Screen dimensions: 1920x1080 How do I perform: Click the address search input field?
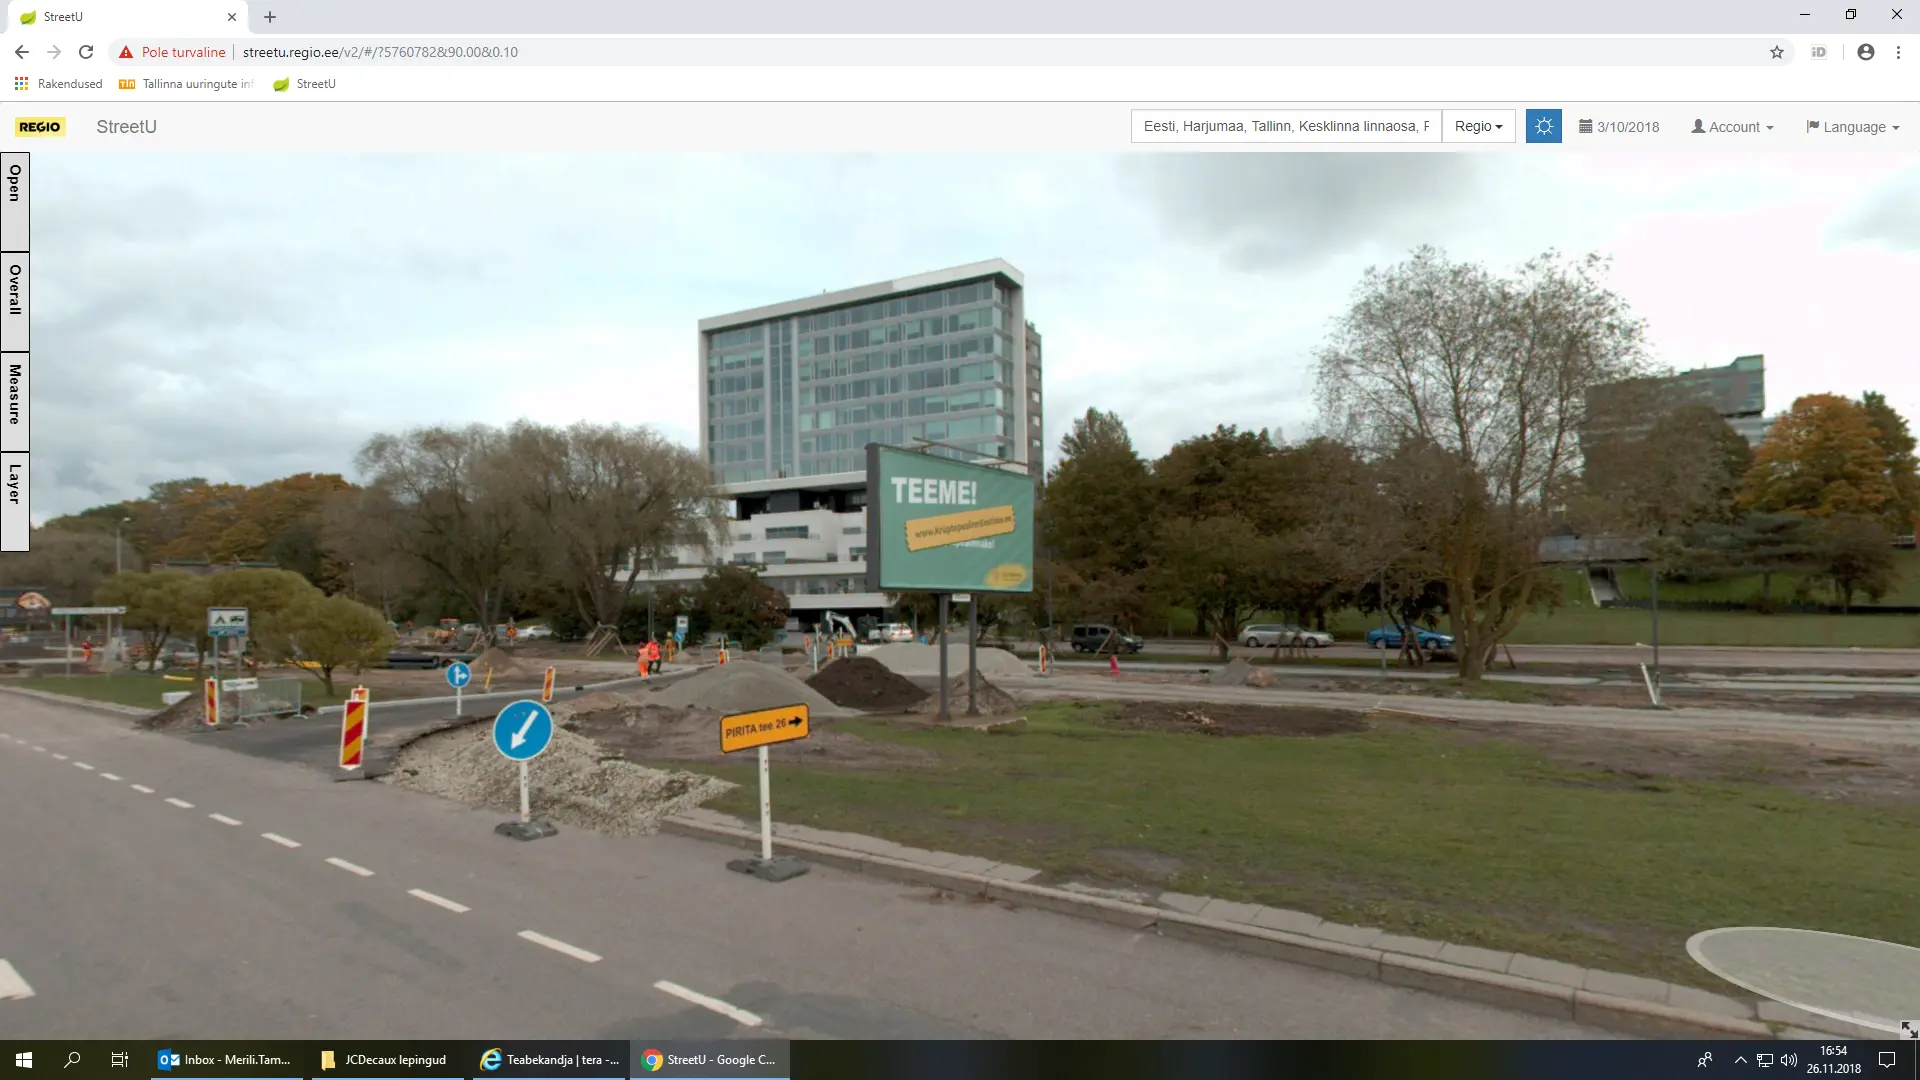(1285, 127)
